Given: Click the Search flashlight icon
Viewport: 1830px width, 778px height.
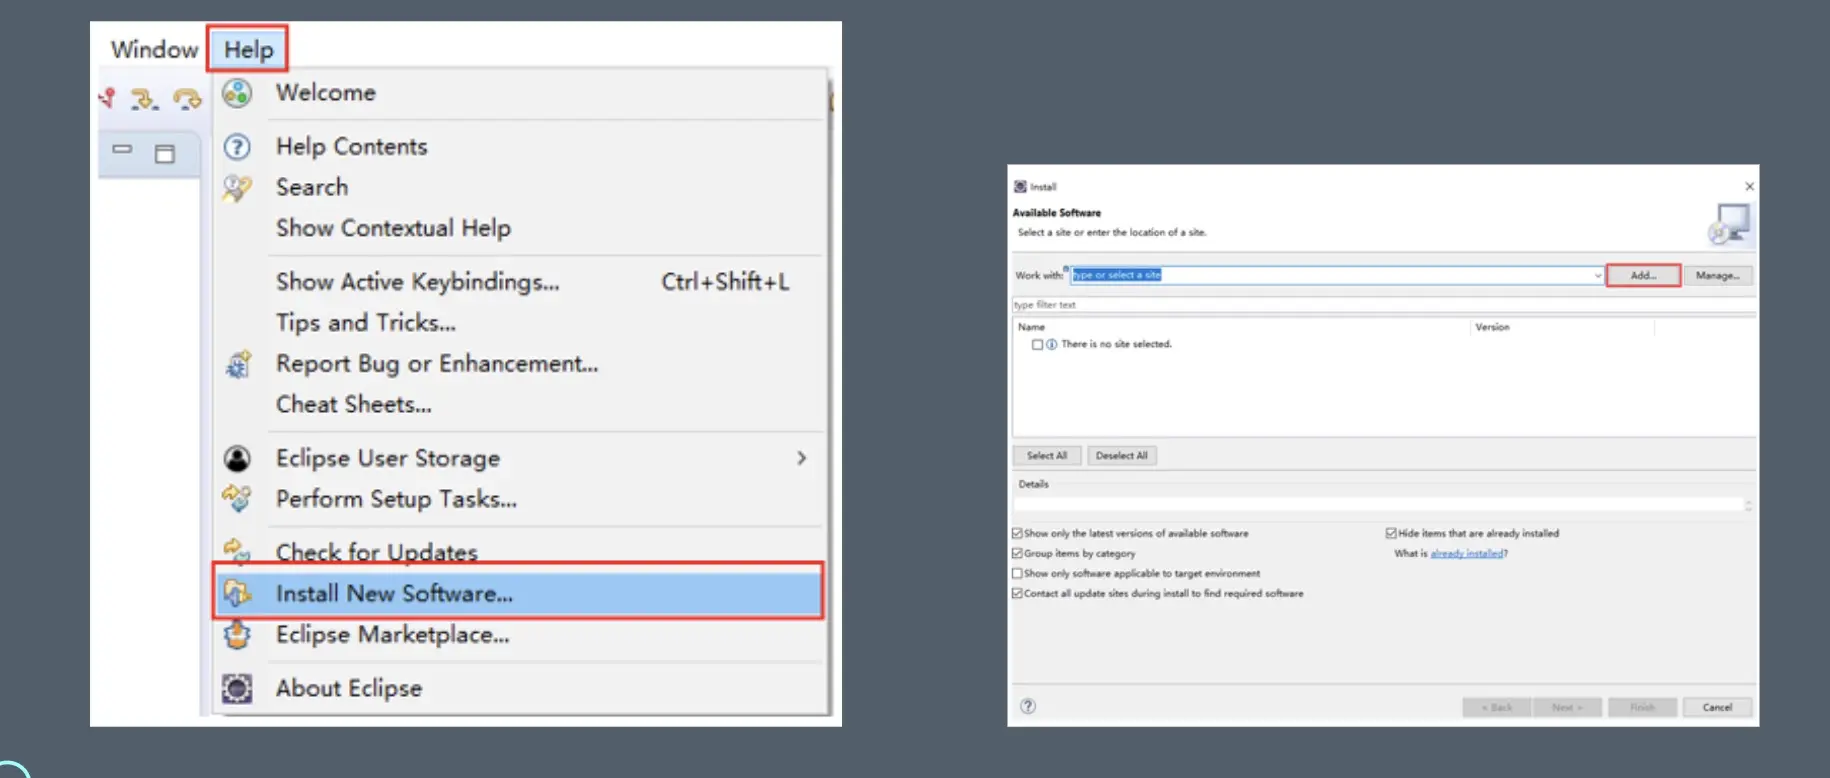Looking at the screenshot, I should coord(237,188).
